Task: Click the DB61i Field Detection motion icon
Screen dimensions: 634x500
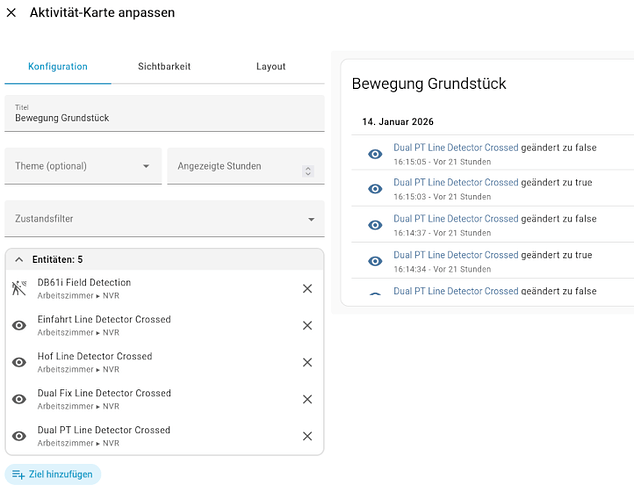Action: (x=19, y=288)
